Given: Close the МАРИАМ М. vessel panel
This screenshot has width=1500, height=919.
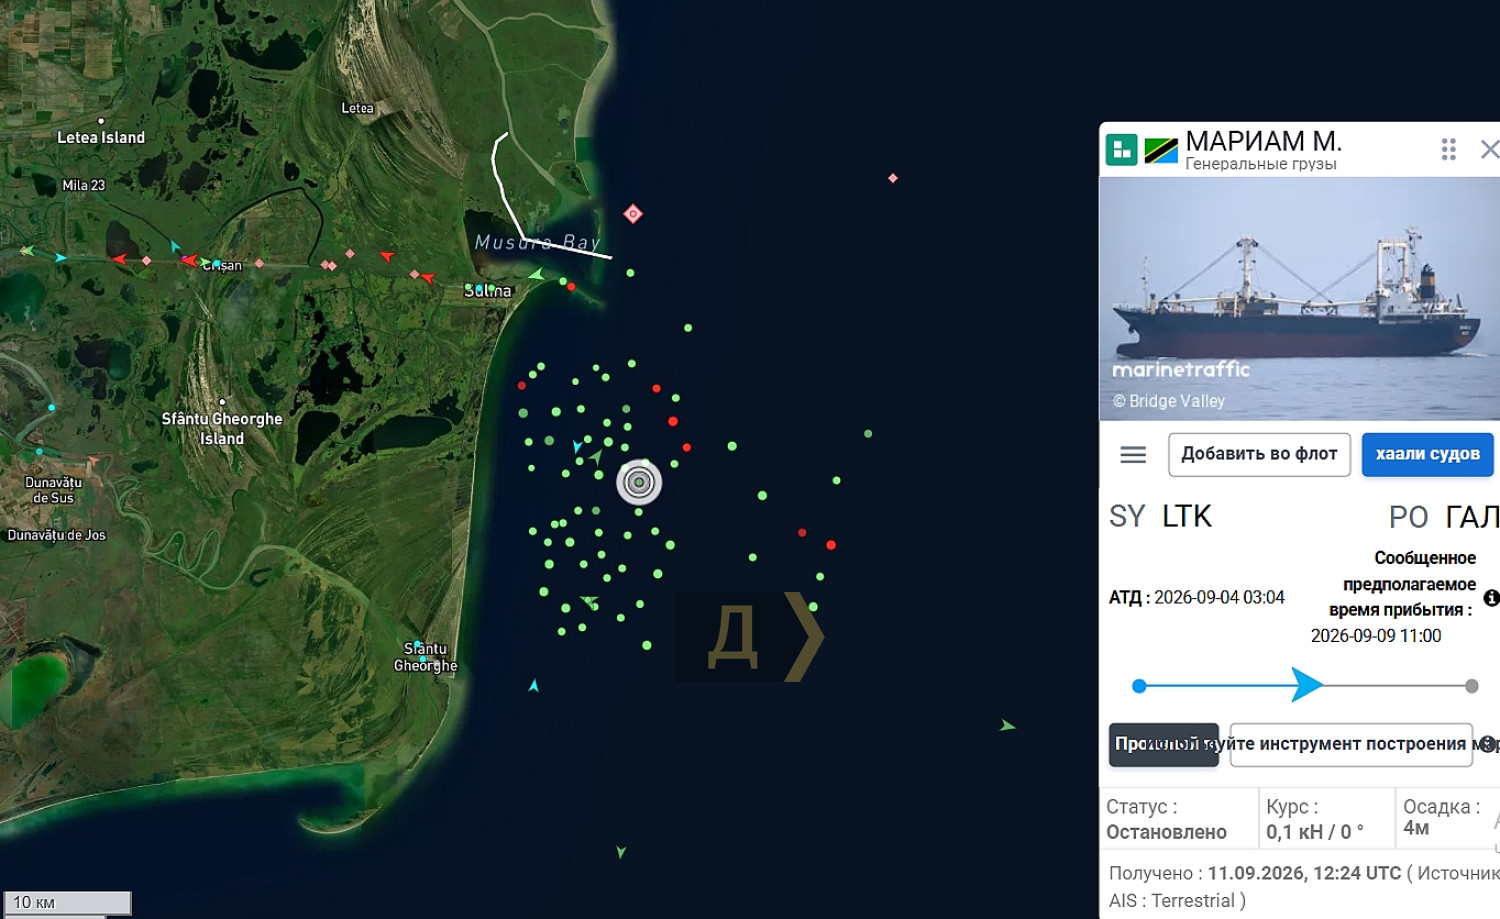Looking at the screenshot, I should [x=1489, y=150].
